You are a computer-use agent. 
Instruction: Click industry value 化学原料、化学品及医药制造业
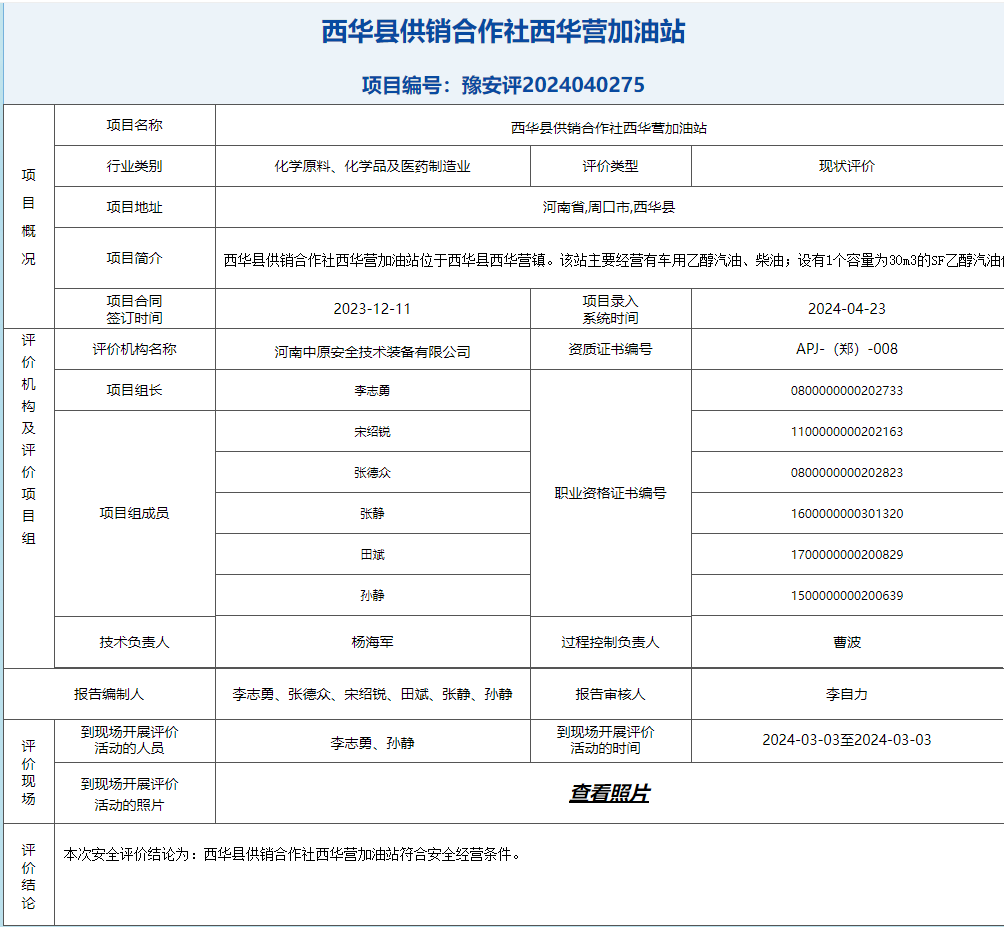(373, 166)
